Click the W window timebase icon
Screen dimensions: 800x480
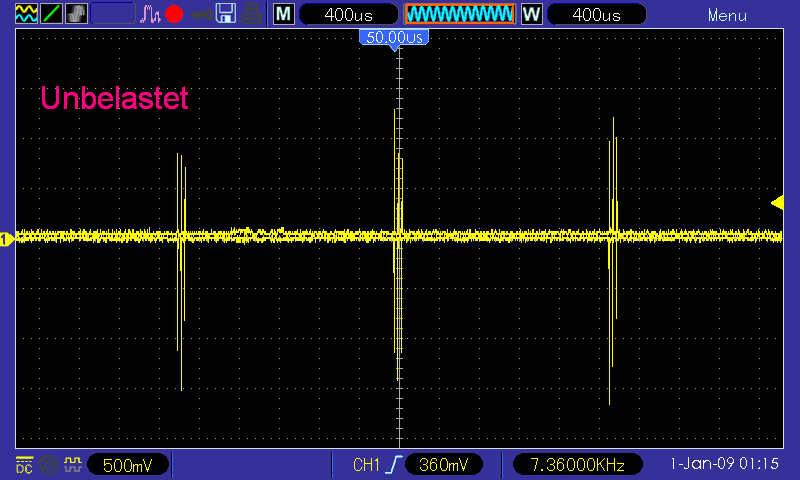(532, 14)
